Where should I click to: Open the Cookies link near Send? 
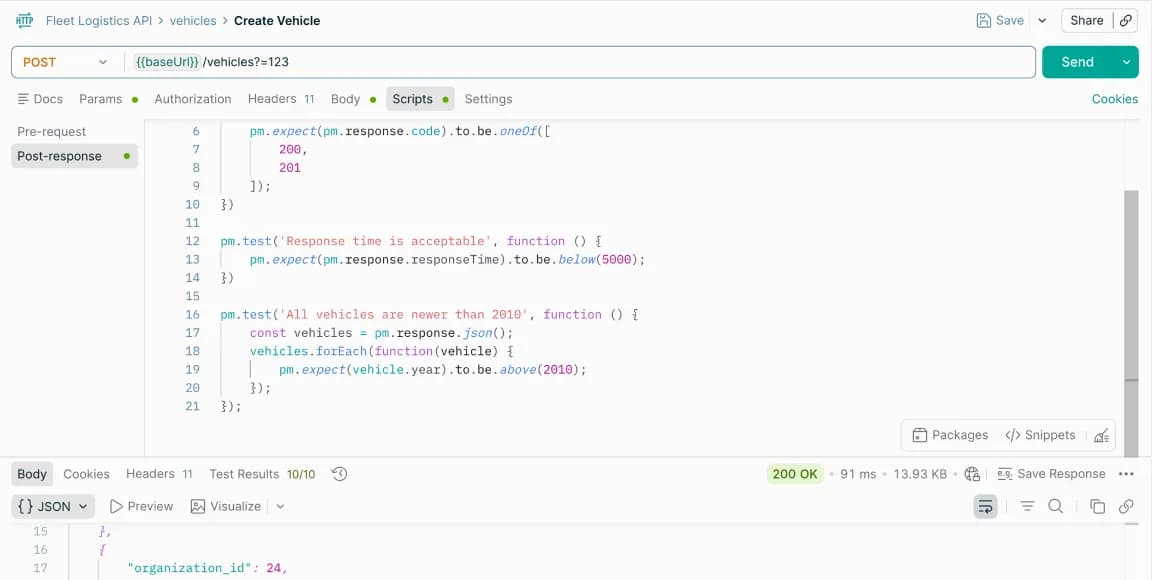coord(1115,99)
